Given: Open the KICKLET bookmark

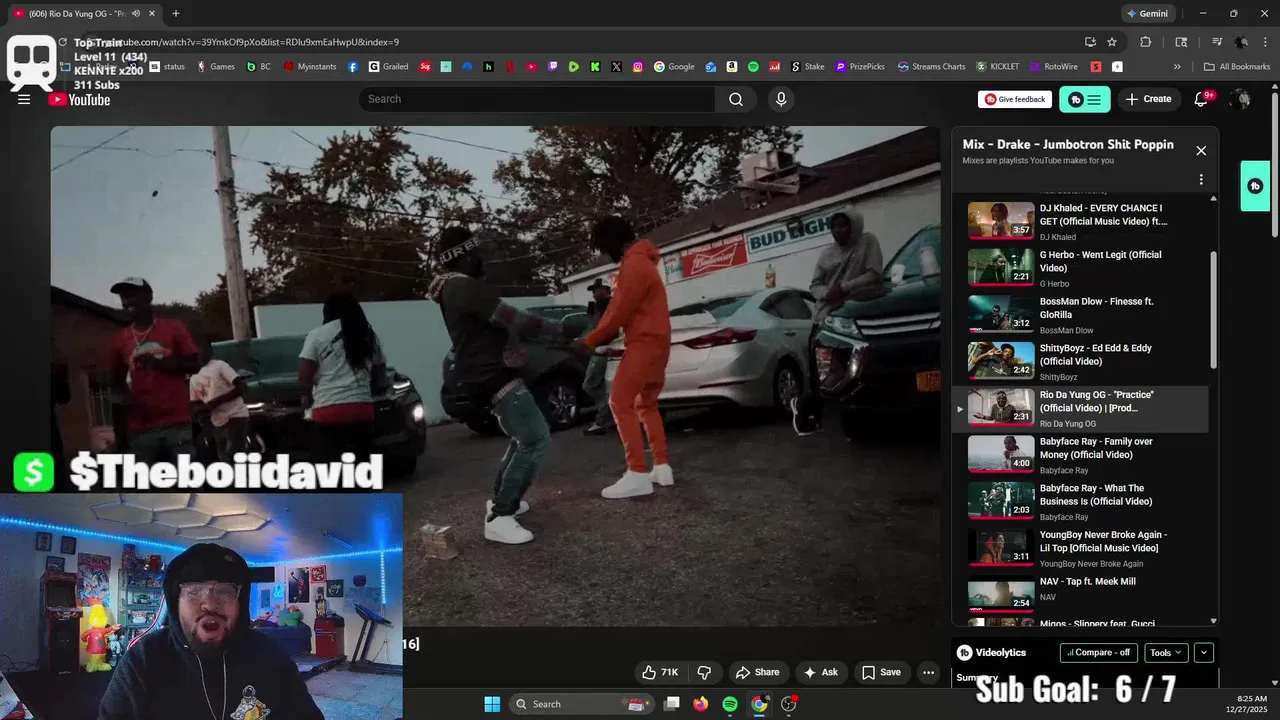Looking at the screenshot, I should [x=998, y=67].
